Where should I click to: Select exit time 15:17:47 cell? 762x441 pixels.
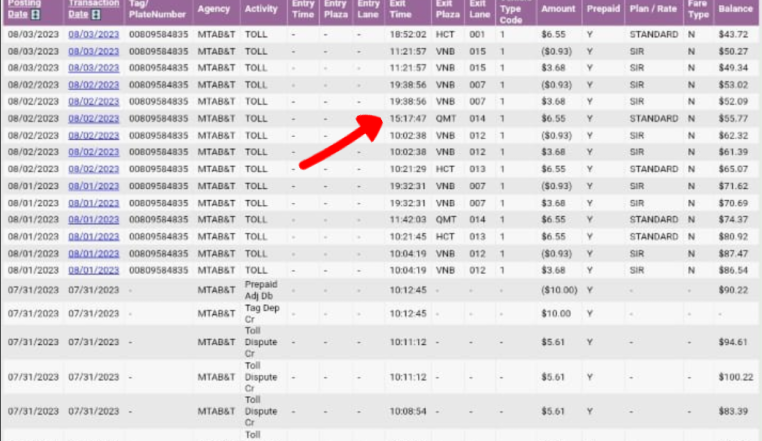coord(408,119)
